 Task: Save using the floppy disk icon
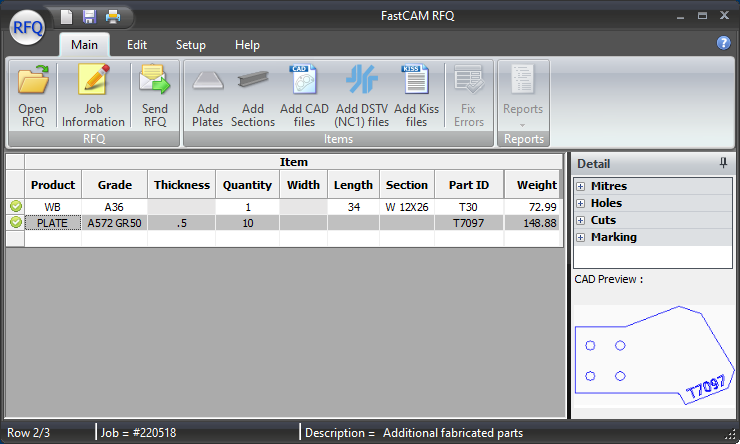[89, 17]
